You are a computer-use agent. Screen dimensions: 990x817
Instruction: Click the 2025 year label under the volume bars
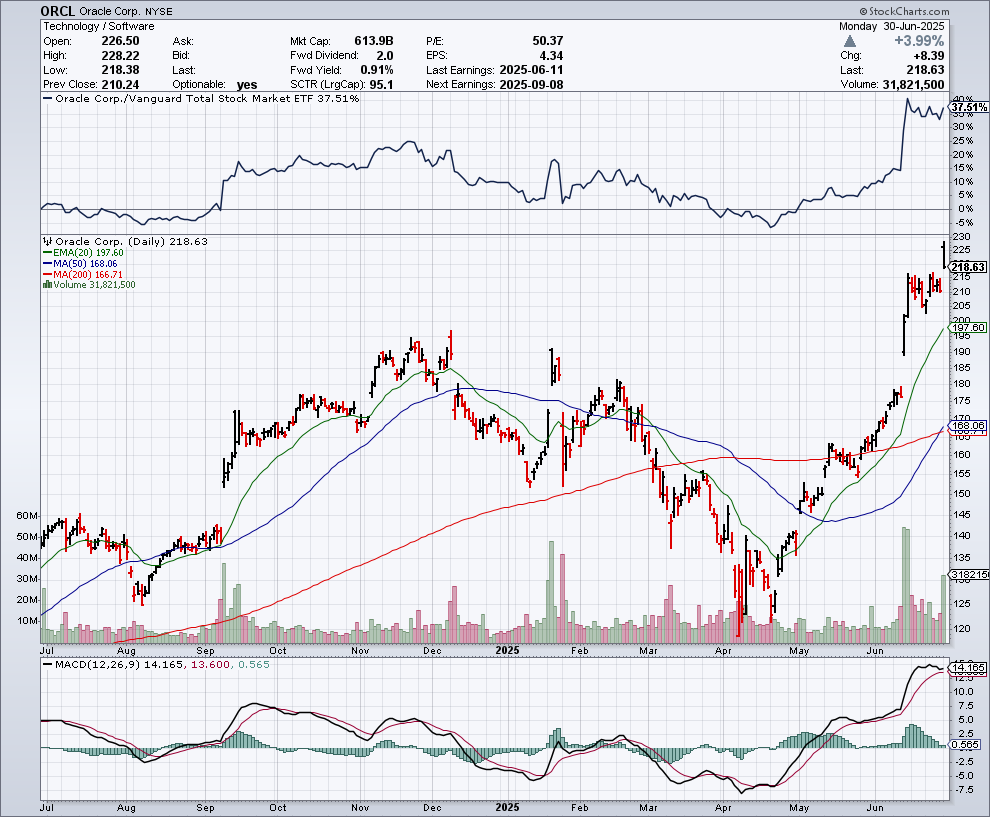click(x=507, y=650)
